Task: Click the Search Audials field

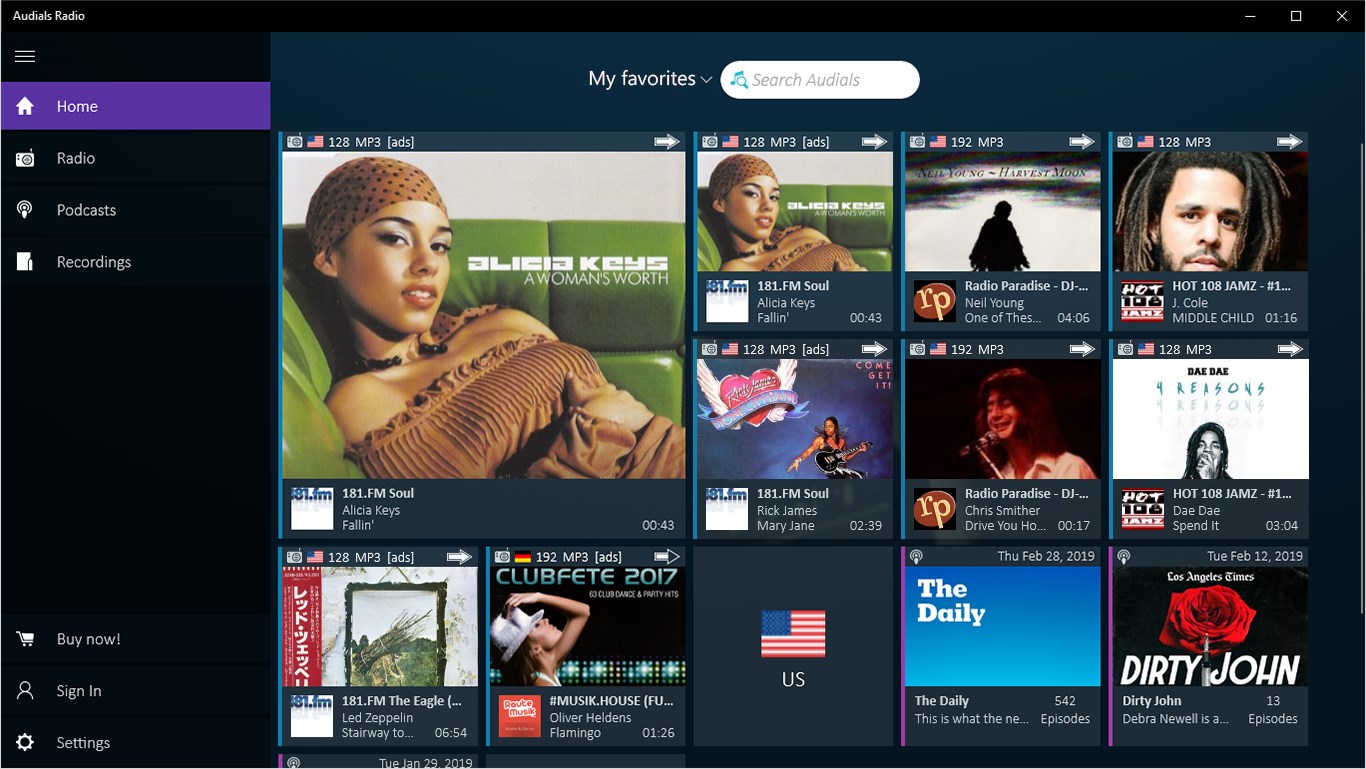Action: pos(820,80)
